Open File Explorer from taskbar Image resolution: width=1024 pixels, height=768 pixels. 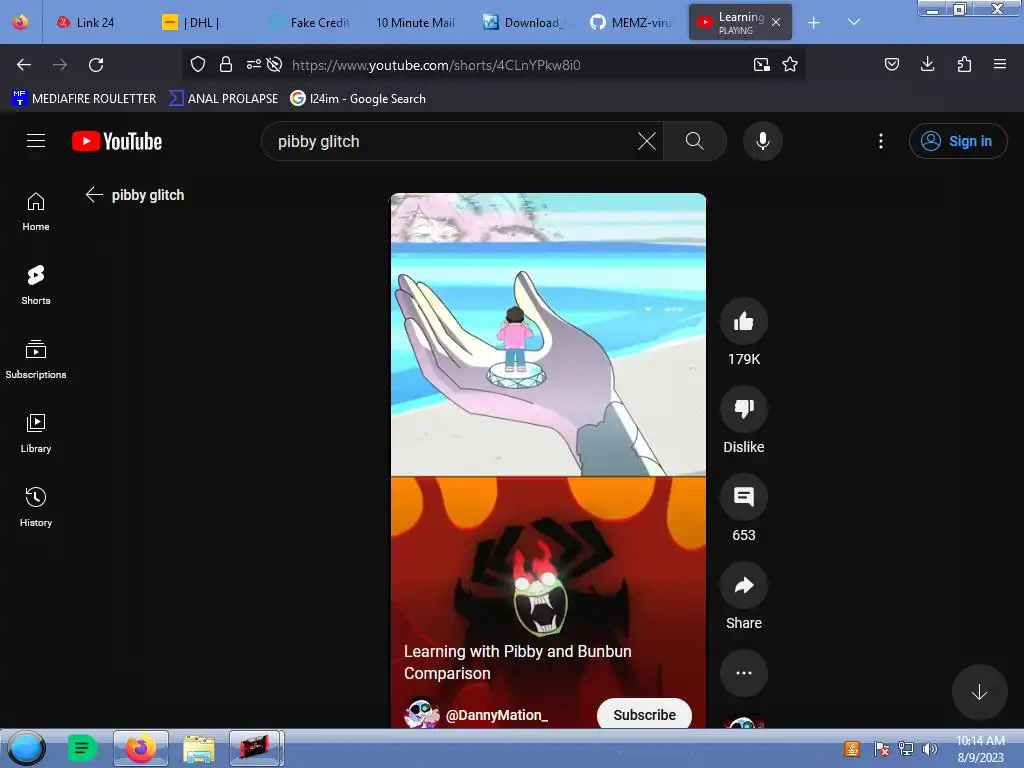(x=199, y=748)
